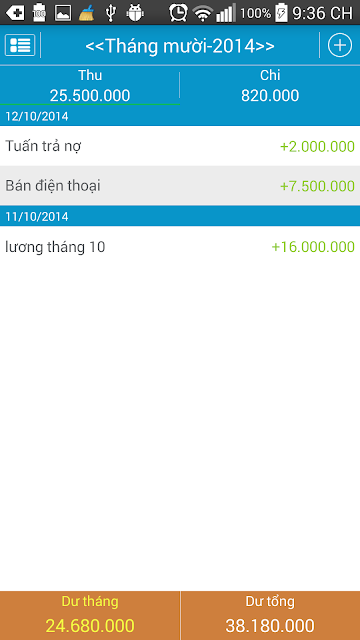The height and width of the screenshot is (640, 360).
Task: Go to next month with >> arrows
Action: pos(265,47)
